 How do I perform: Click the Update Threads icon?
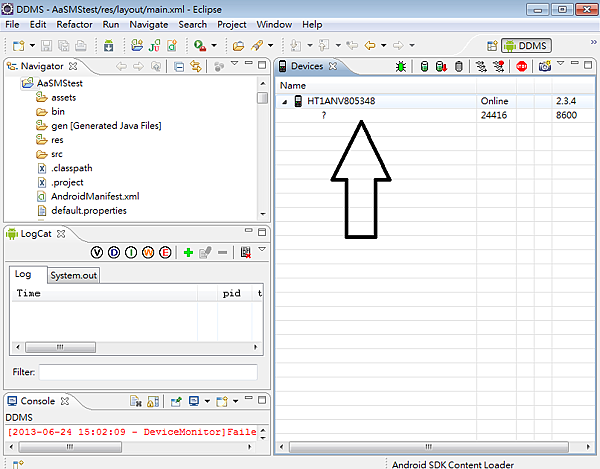coord(481,66)
